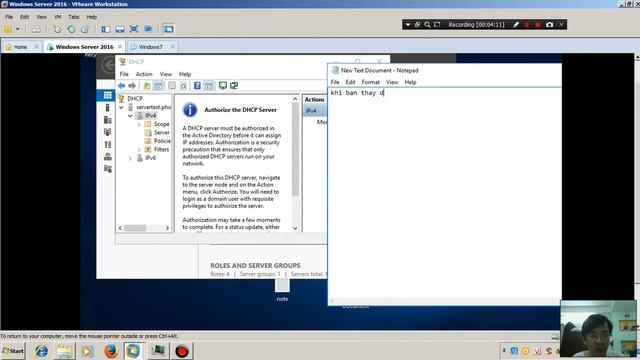
Task: Toggle the show/hide console tree icon in DHCP
Action: tap(158, 86)
